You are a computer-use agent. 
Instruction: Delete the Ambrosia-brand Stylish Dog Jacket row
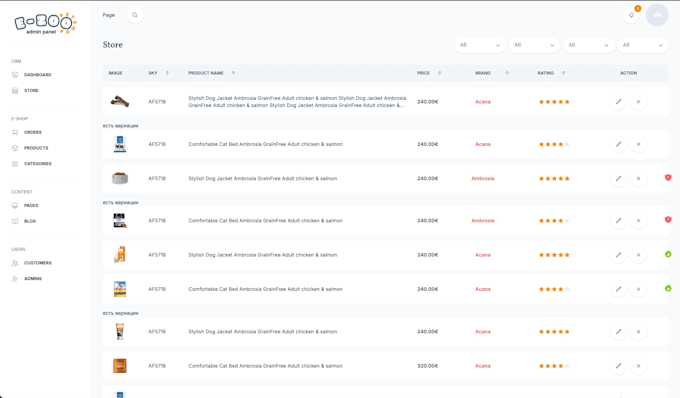[x=638, y=179]
